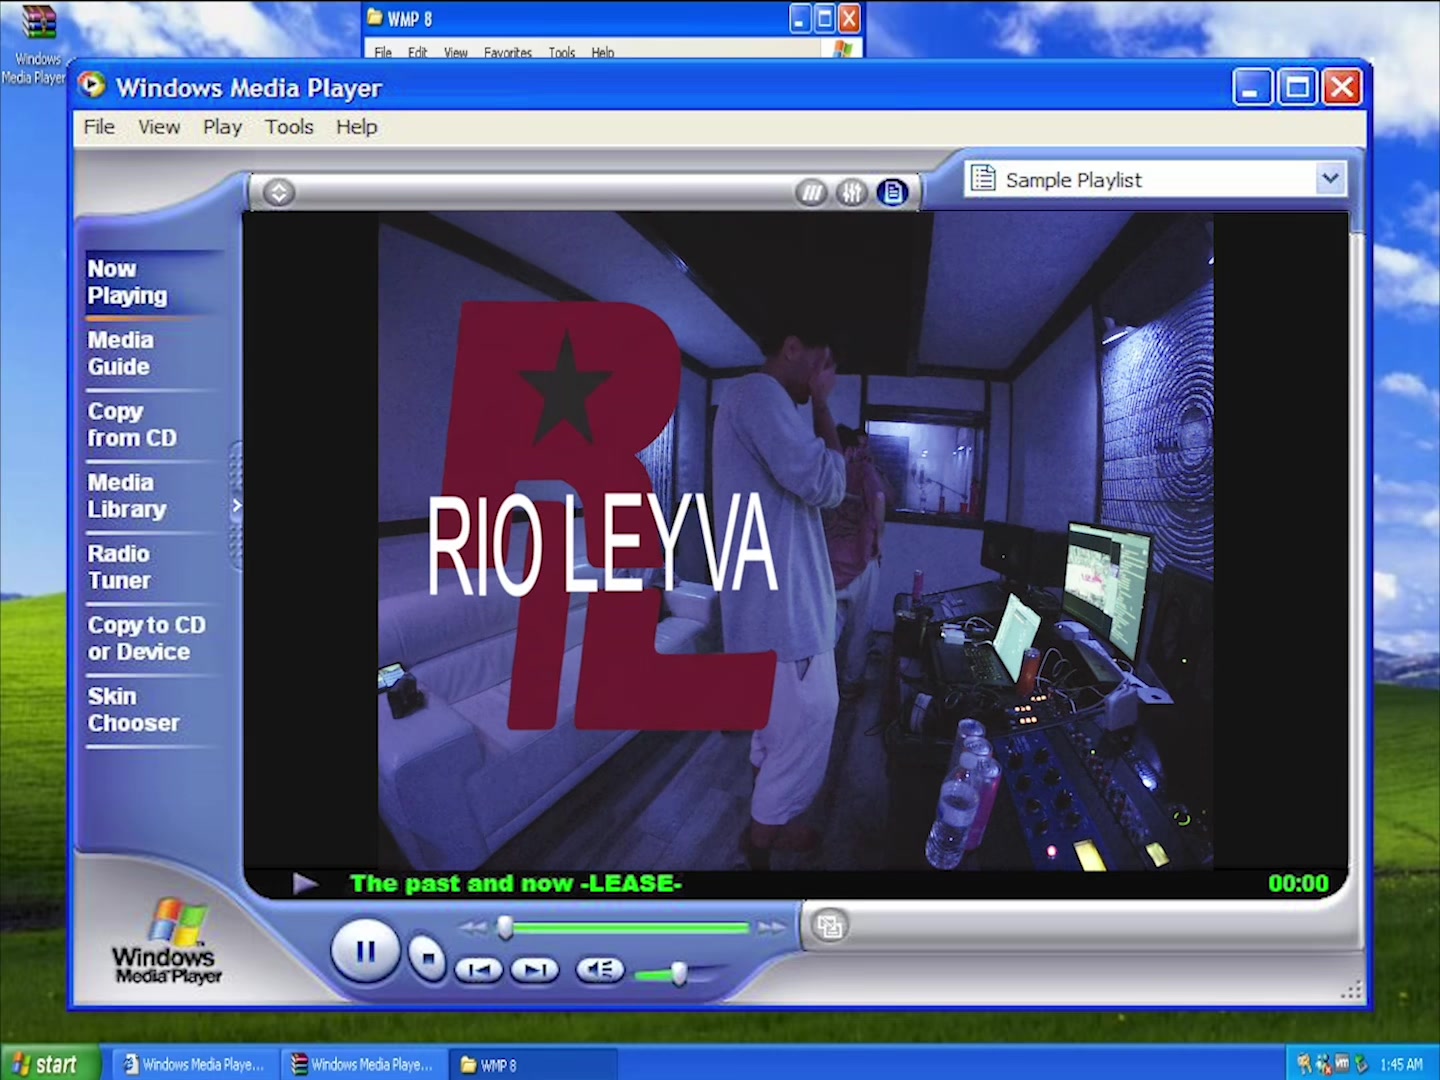Collapse the taskbar with the side arrow

[x=236, y=506]
